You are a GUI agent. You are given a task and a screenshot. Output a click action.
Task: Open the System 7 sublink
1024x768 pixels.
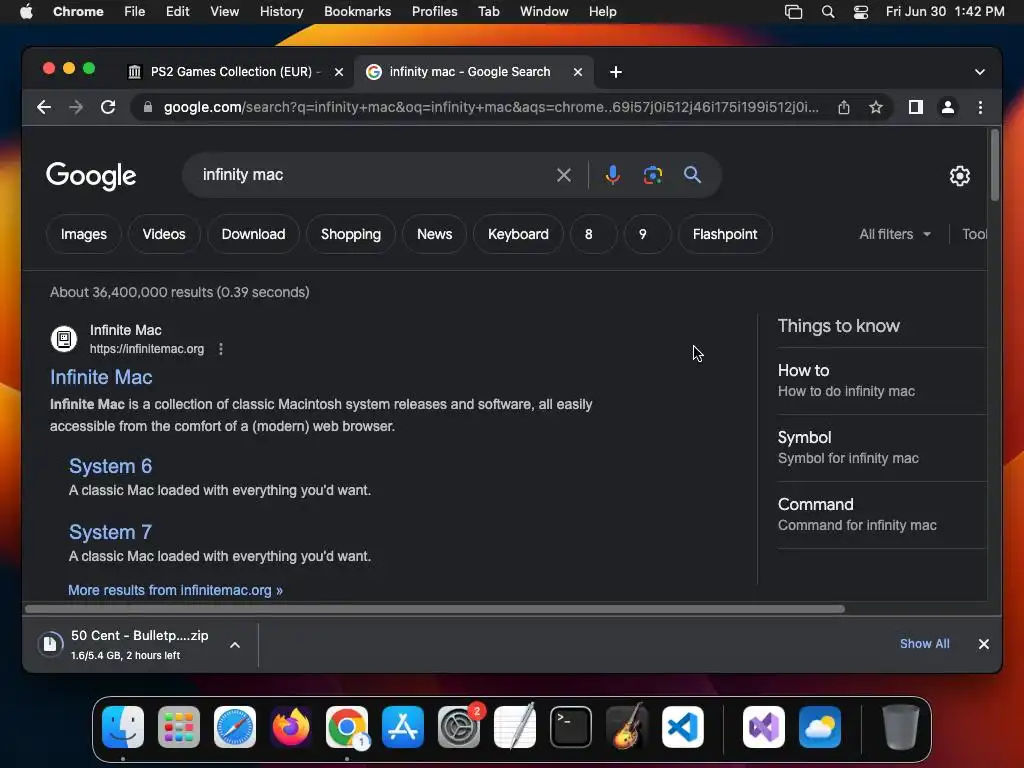110,532
